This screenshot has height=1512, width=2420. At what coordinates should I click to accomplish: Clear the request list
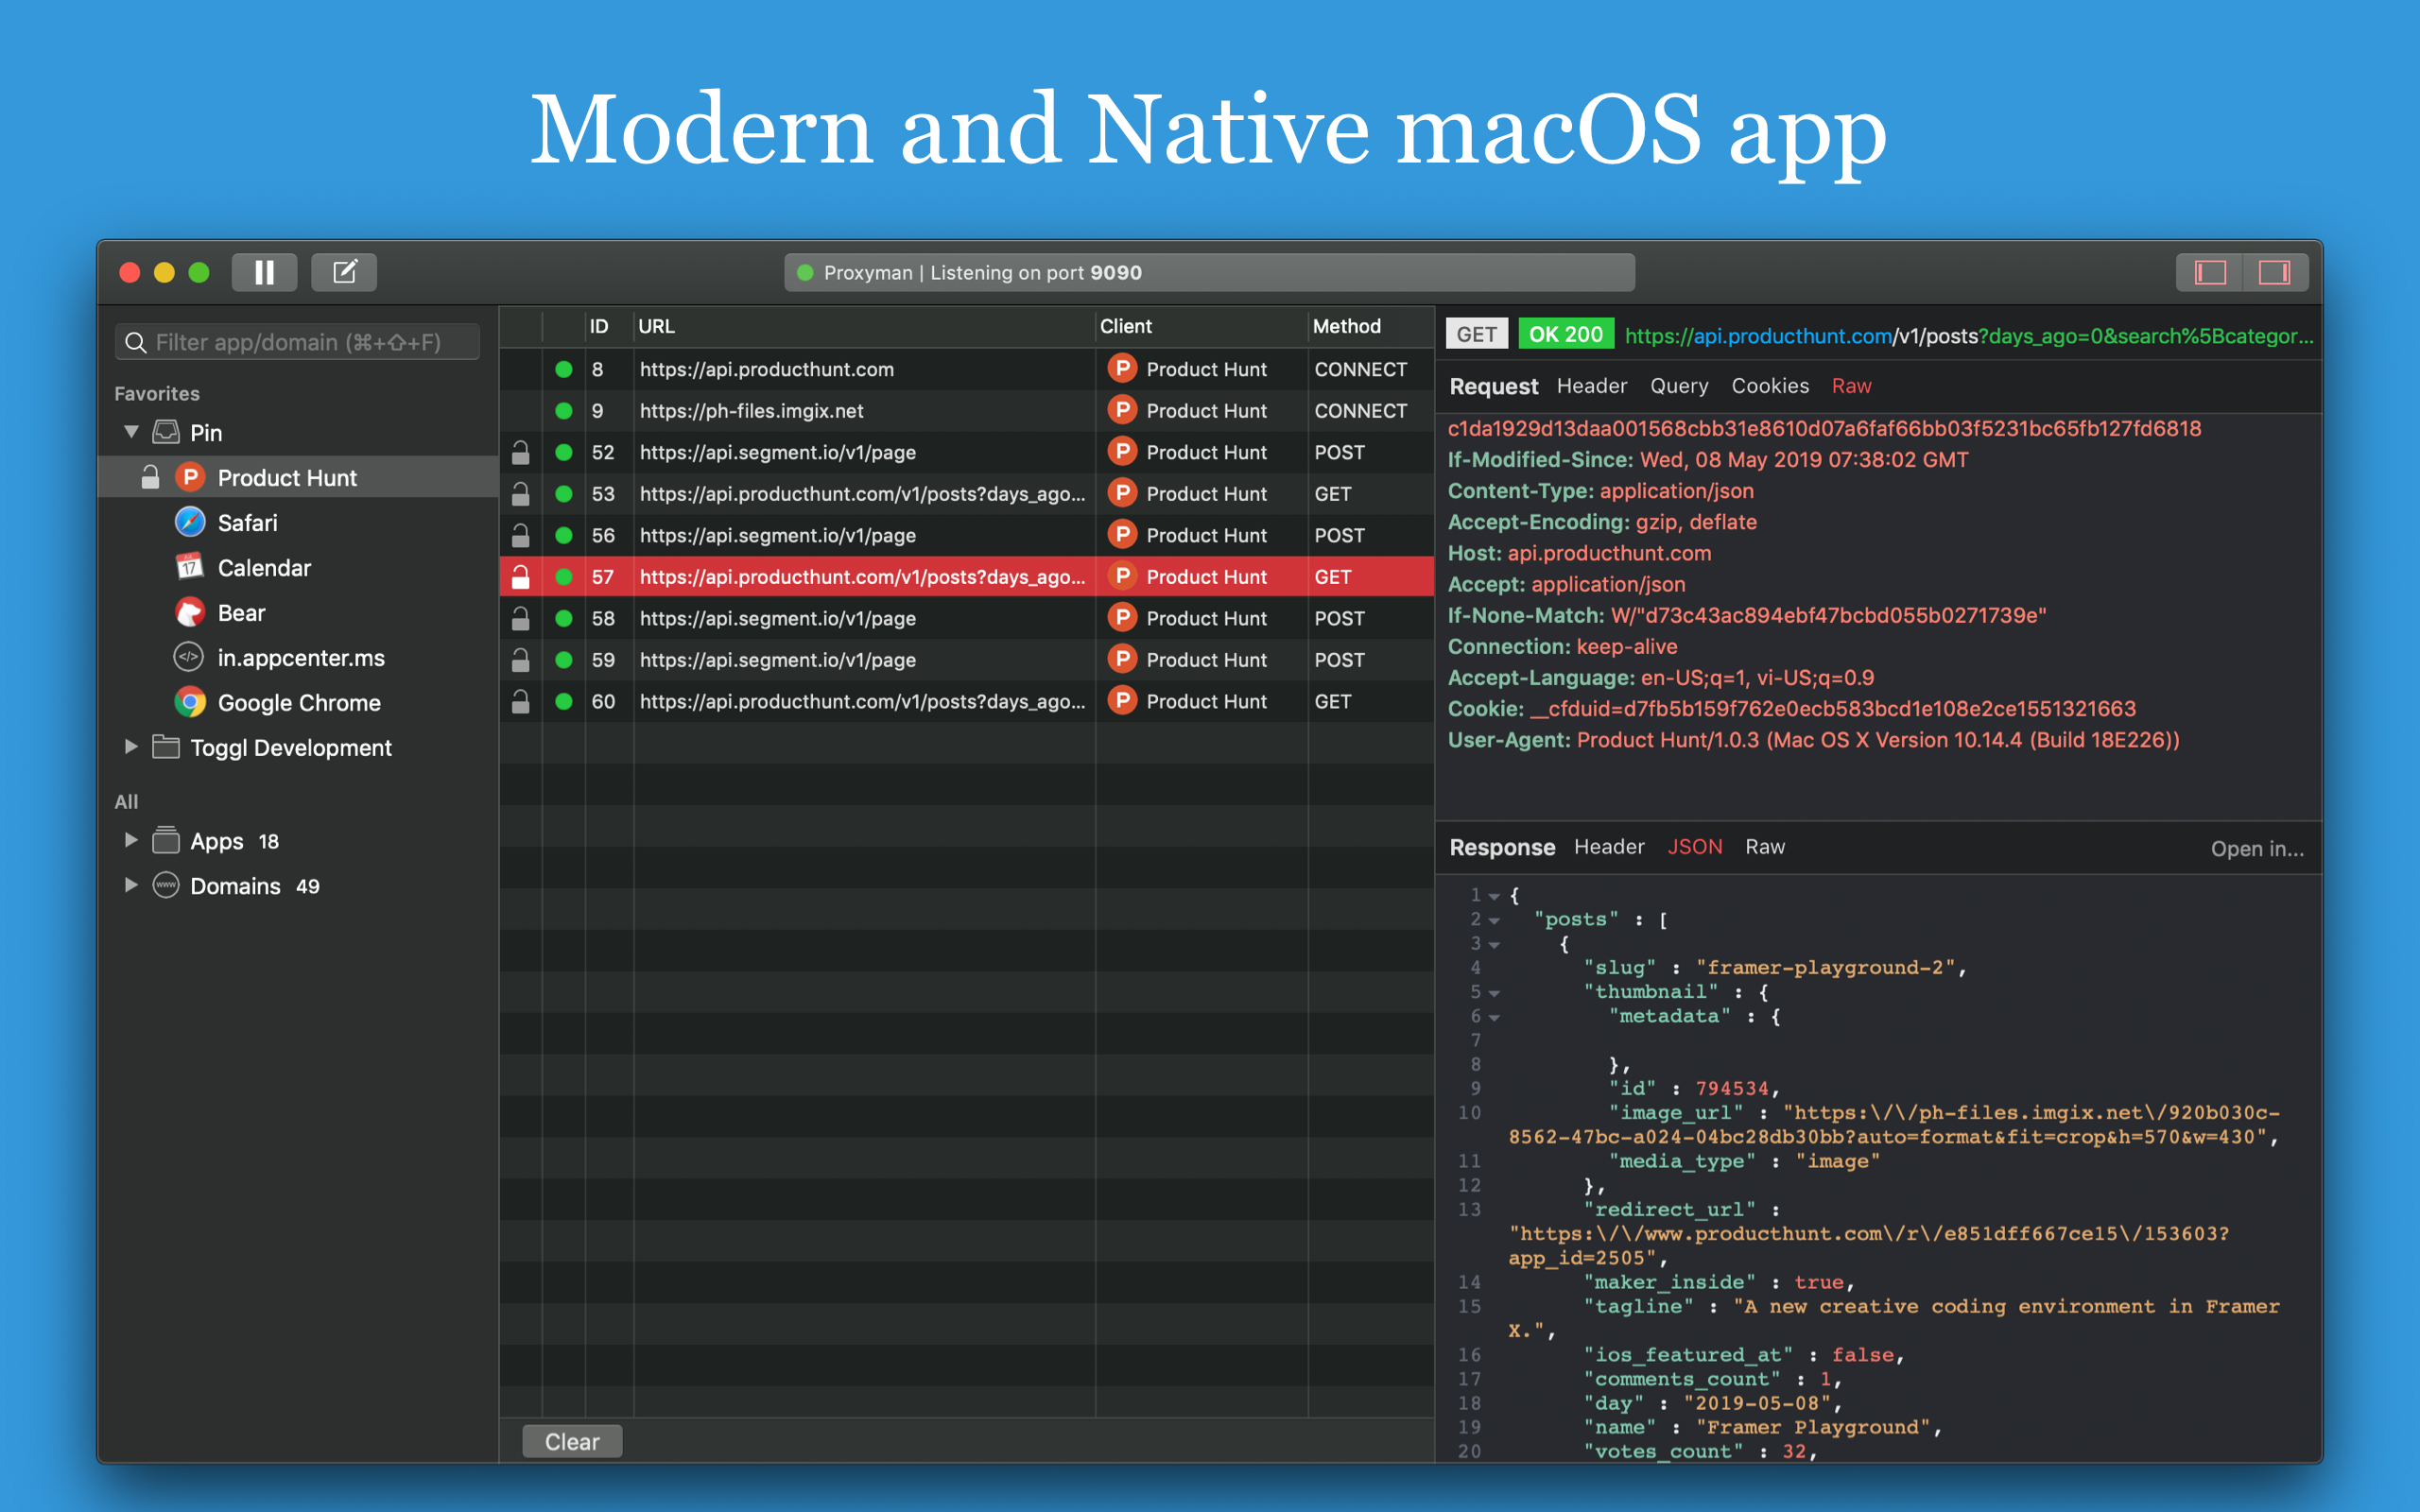click(572, 1441)
